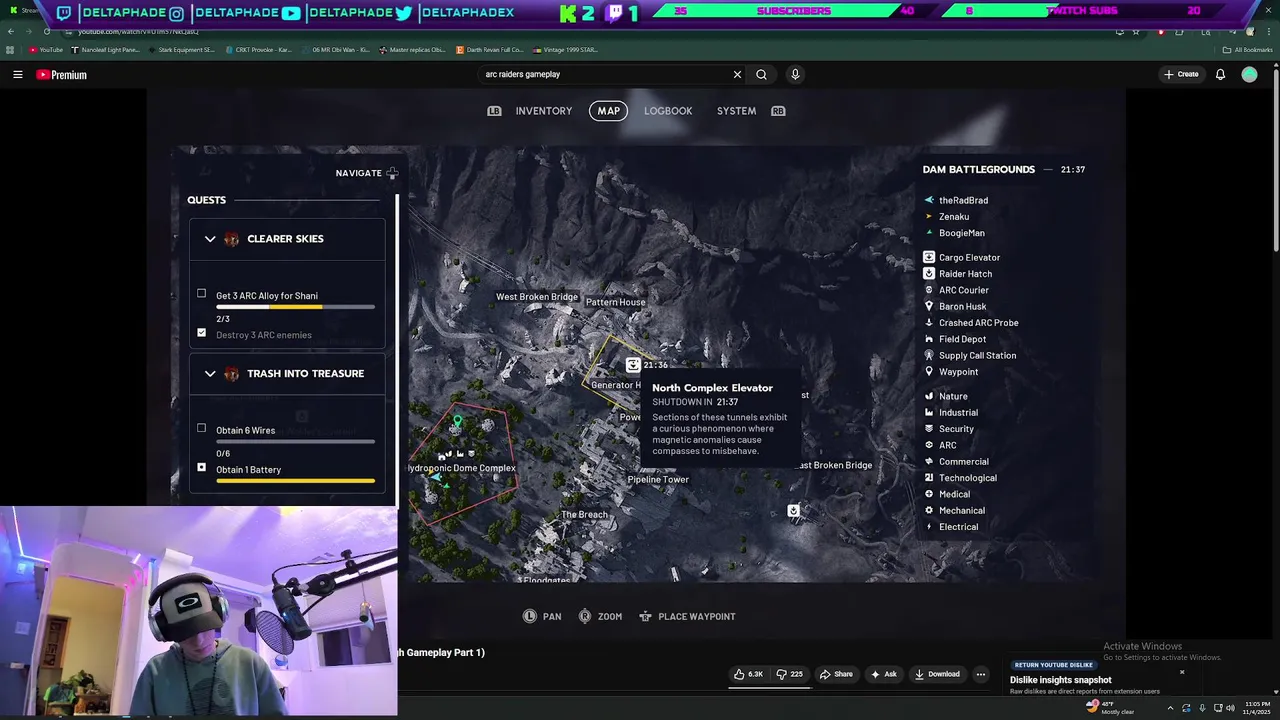Click the Industrial loot category icon

coord(929,412)
